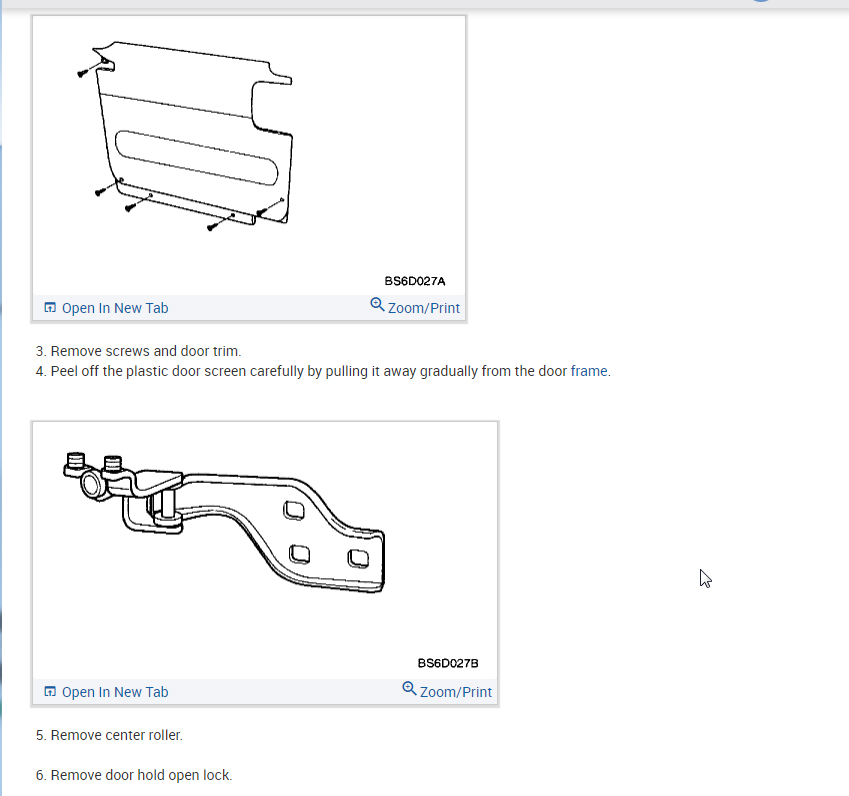Click Zoom/Print for figure BS6D027A
849x796 pixels.
pos(415,307)
